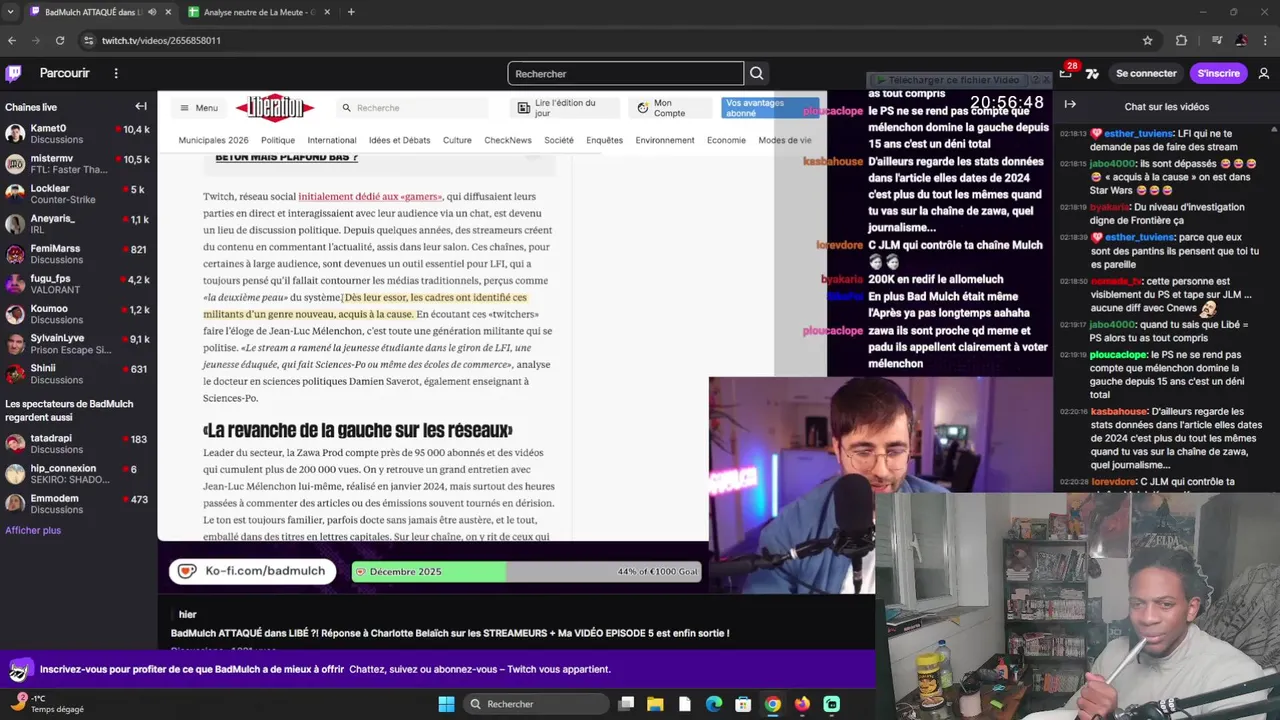Open the Chrome three-dot menu

pyautogui.click(x=1265, y=40)
